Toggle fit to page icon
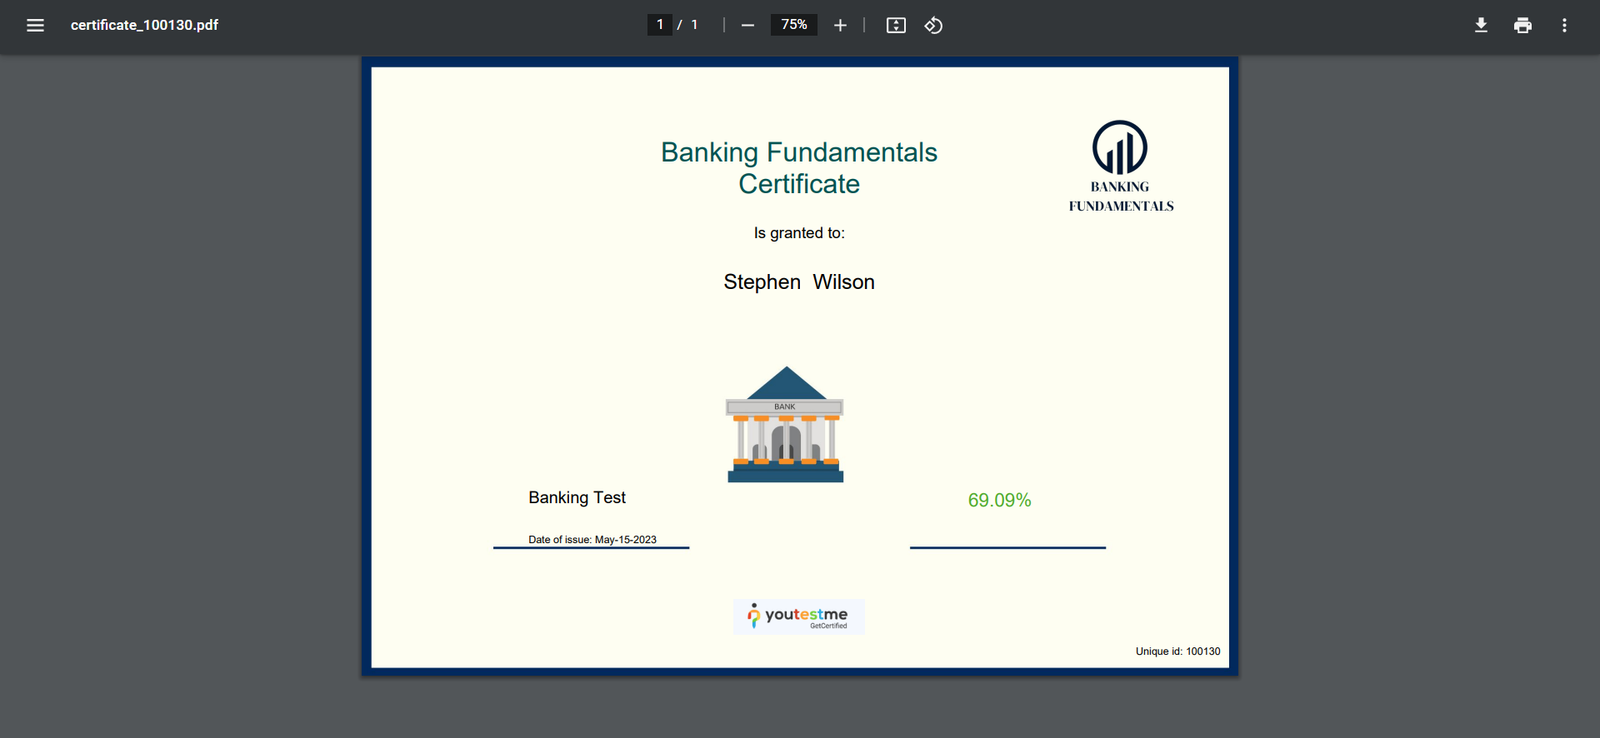Viewport: 1600px width, 738px height. click(896, 25)
